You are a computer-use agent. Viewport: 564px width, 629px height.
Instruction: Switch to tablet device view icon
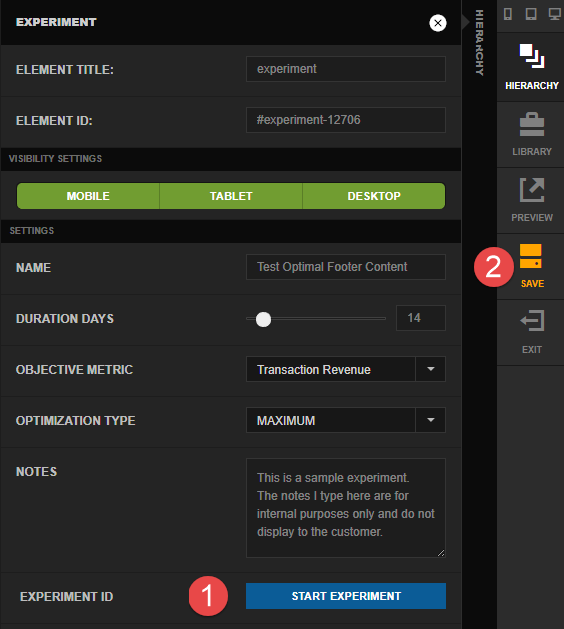531,14
